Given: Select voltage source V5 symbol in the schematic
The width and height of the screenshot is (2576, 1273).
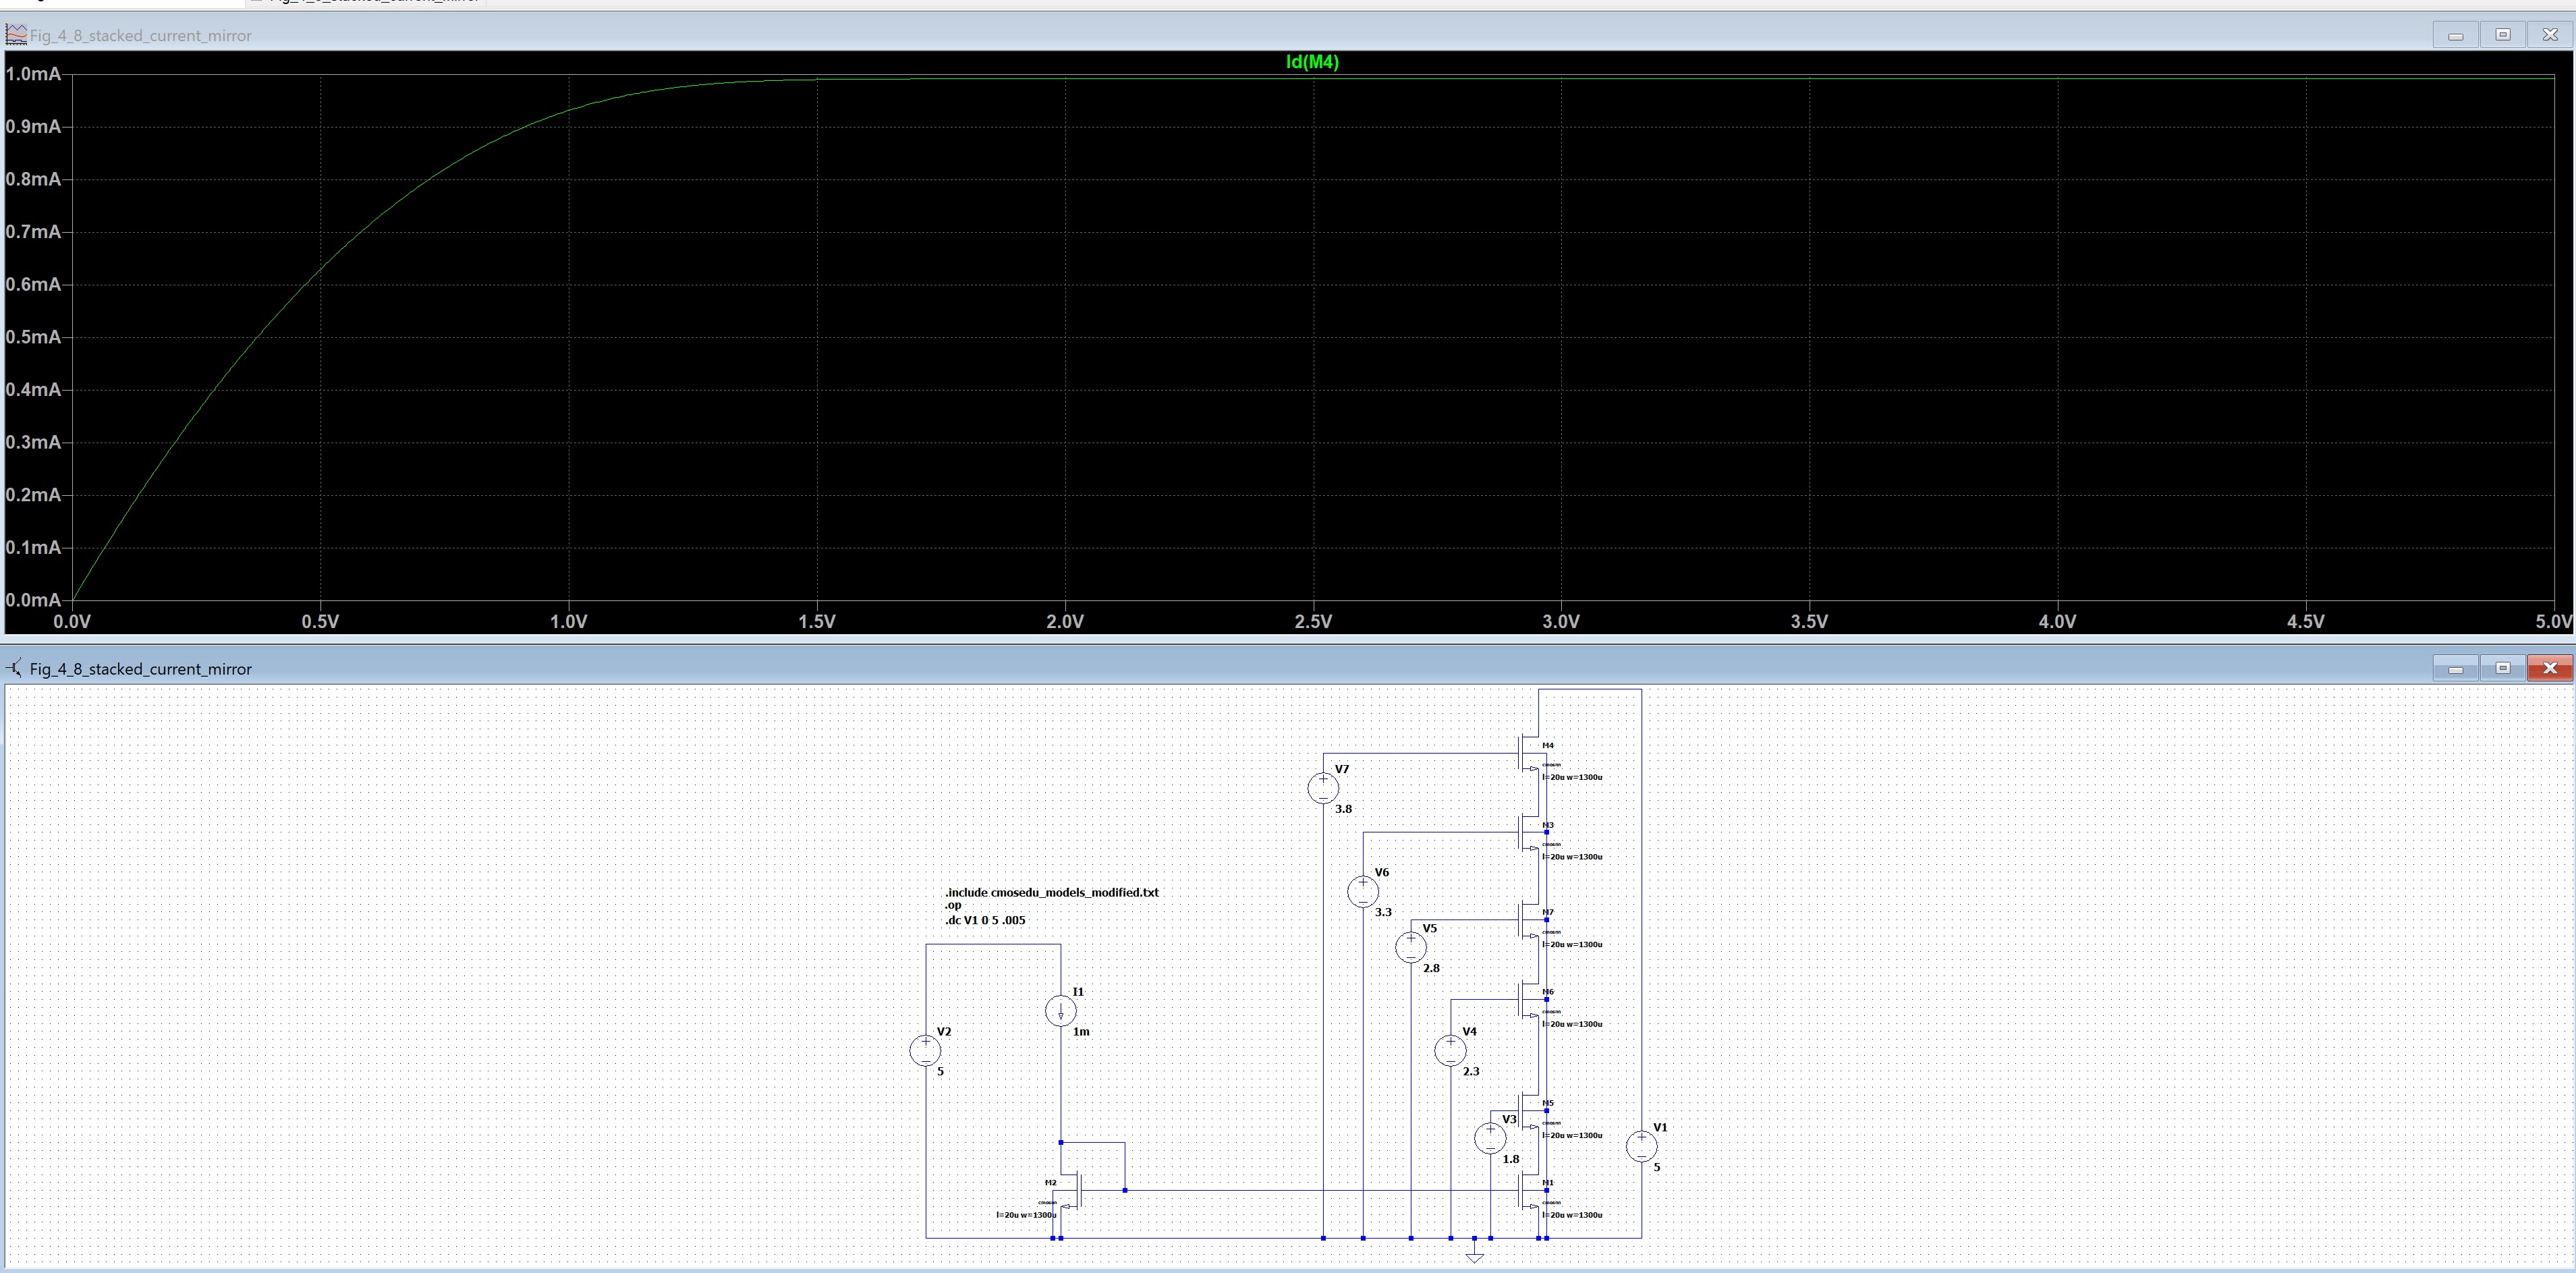Looking at the screenshot, I should click(1411, 947).
